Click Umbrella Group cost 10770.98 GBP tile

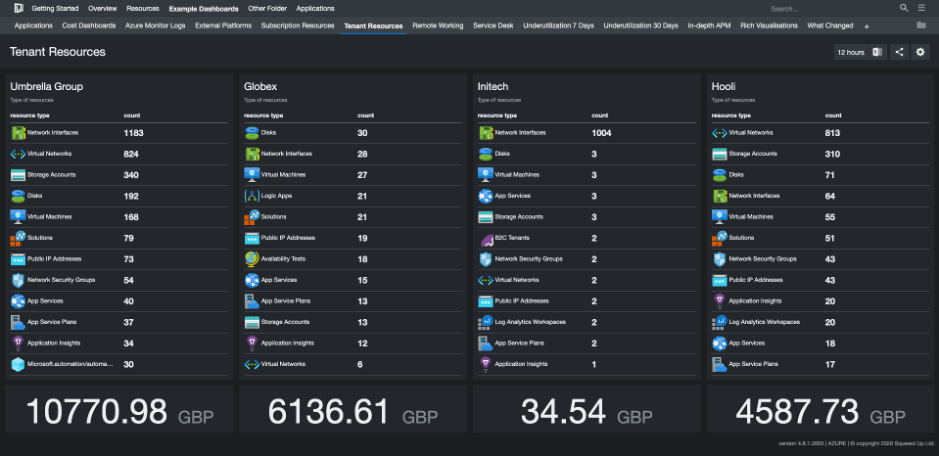tap(119, 409)
